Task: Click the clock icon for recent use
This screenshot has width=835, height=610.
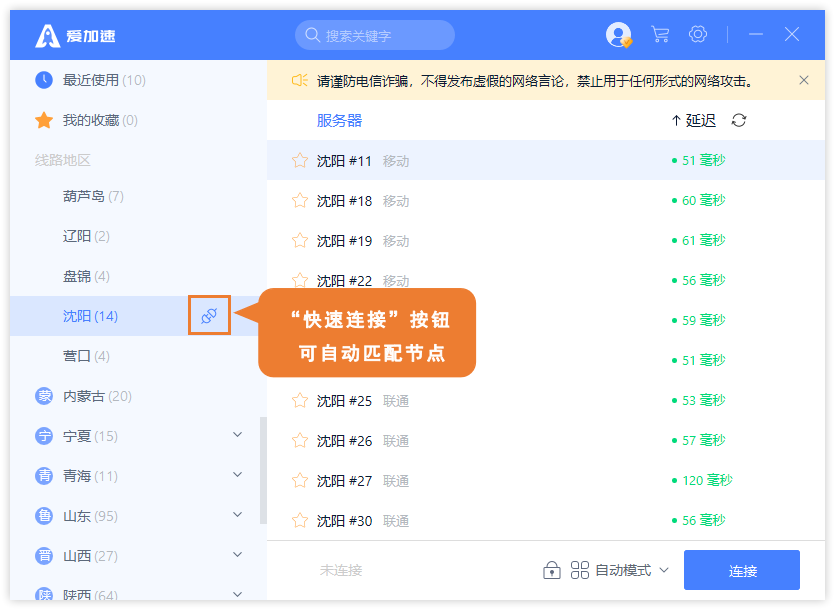Action: click(x=44, y=80)
